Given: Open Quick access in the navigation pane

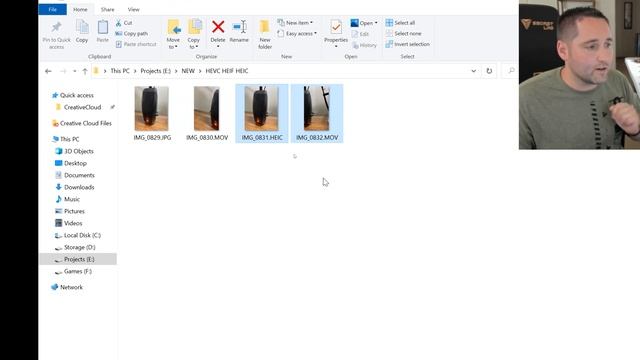Looking at the screenshot, I should [77, 95].
